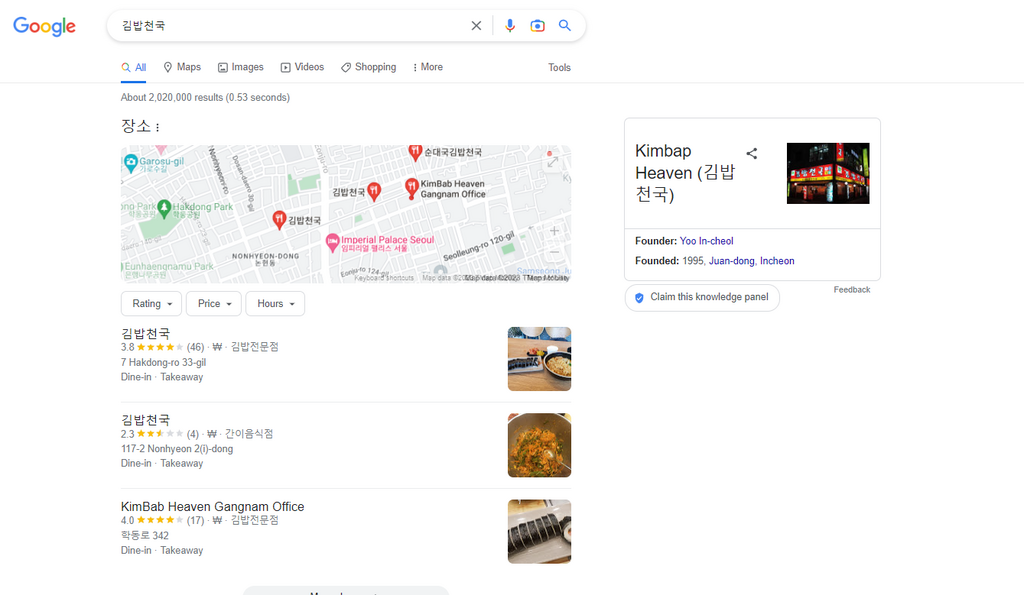Click Claim this knowledge panel button
Screen dimensions: 1024x595
(x=702, y=297)
